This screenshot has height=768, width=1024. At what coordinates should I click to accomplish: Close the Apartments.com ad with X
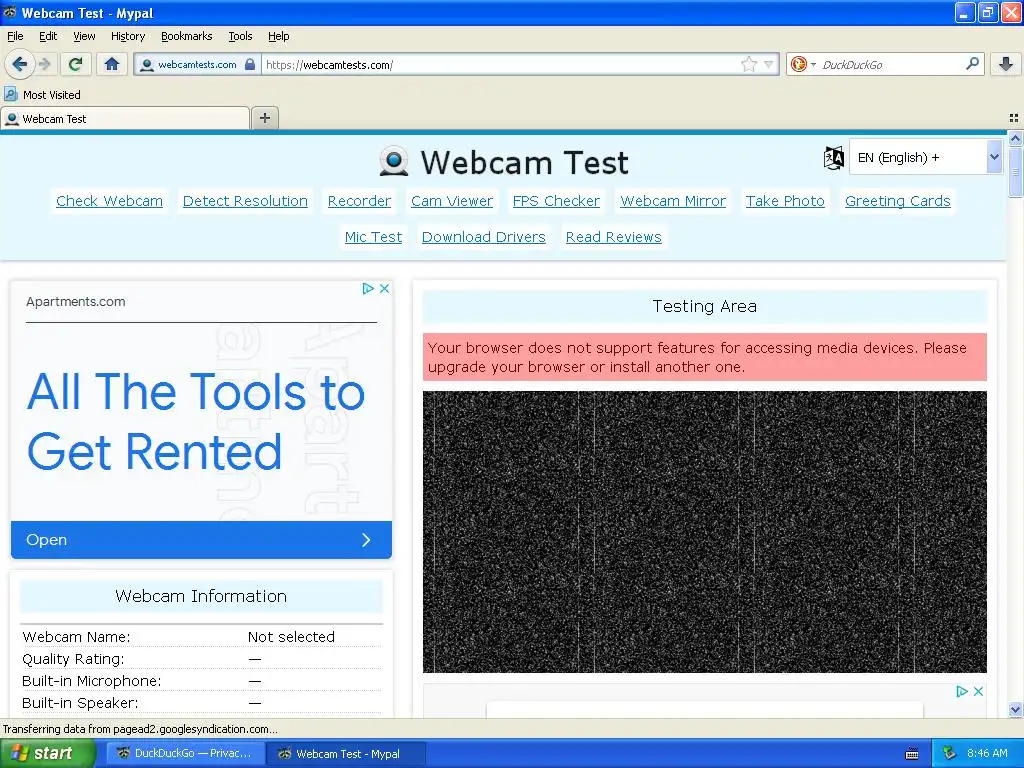coord(385,288)
